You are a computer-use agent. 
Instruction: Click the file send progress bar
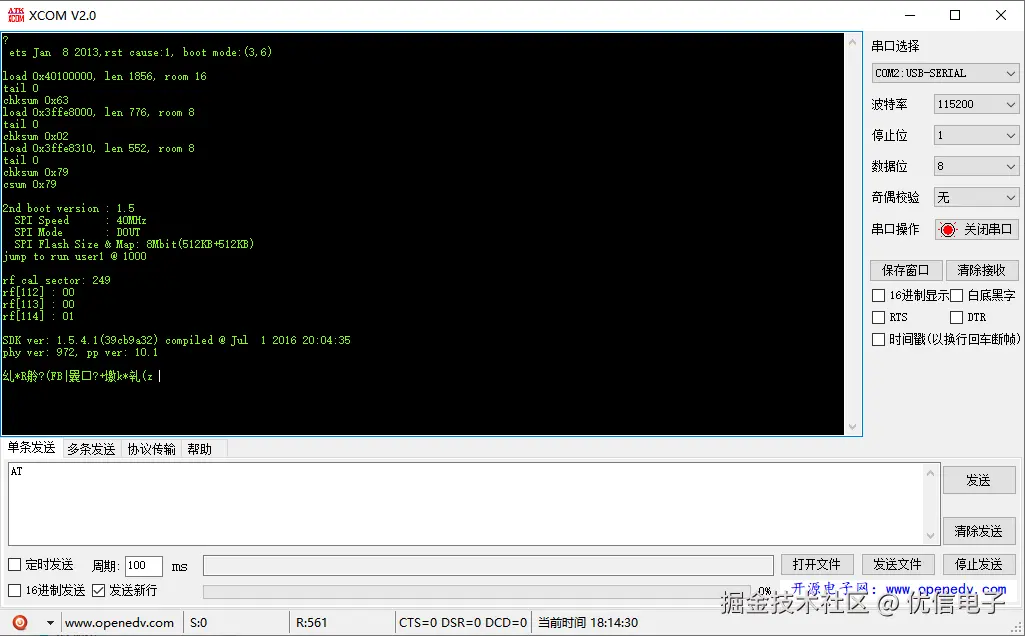pyautogui.click(x=477, y=592)
